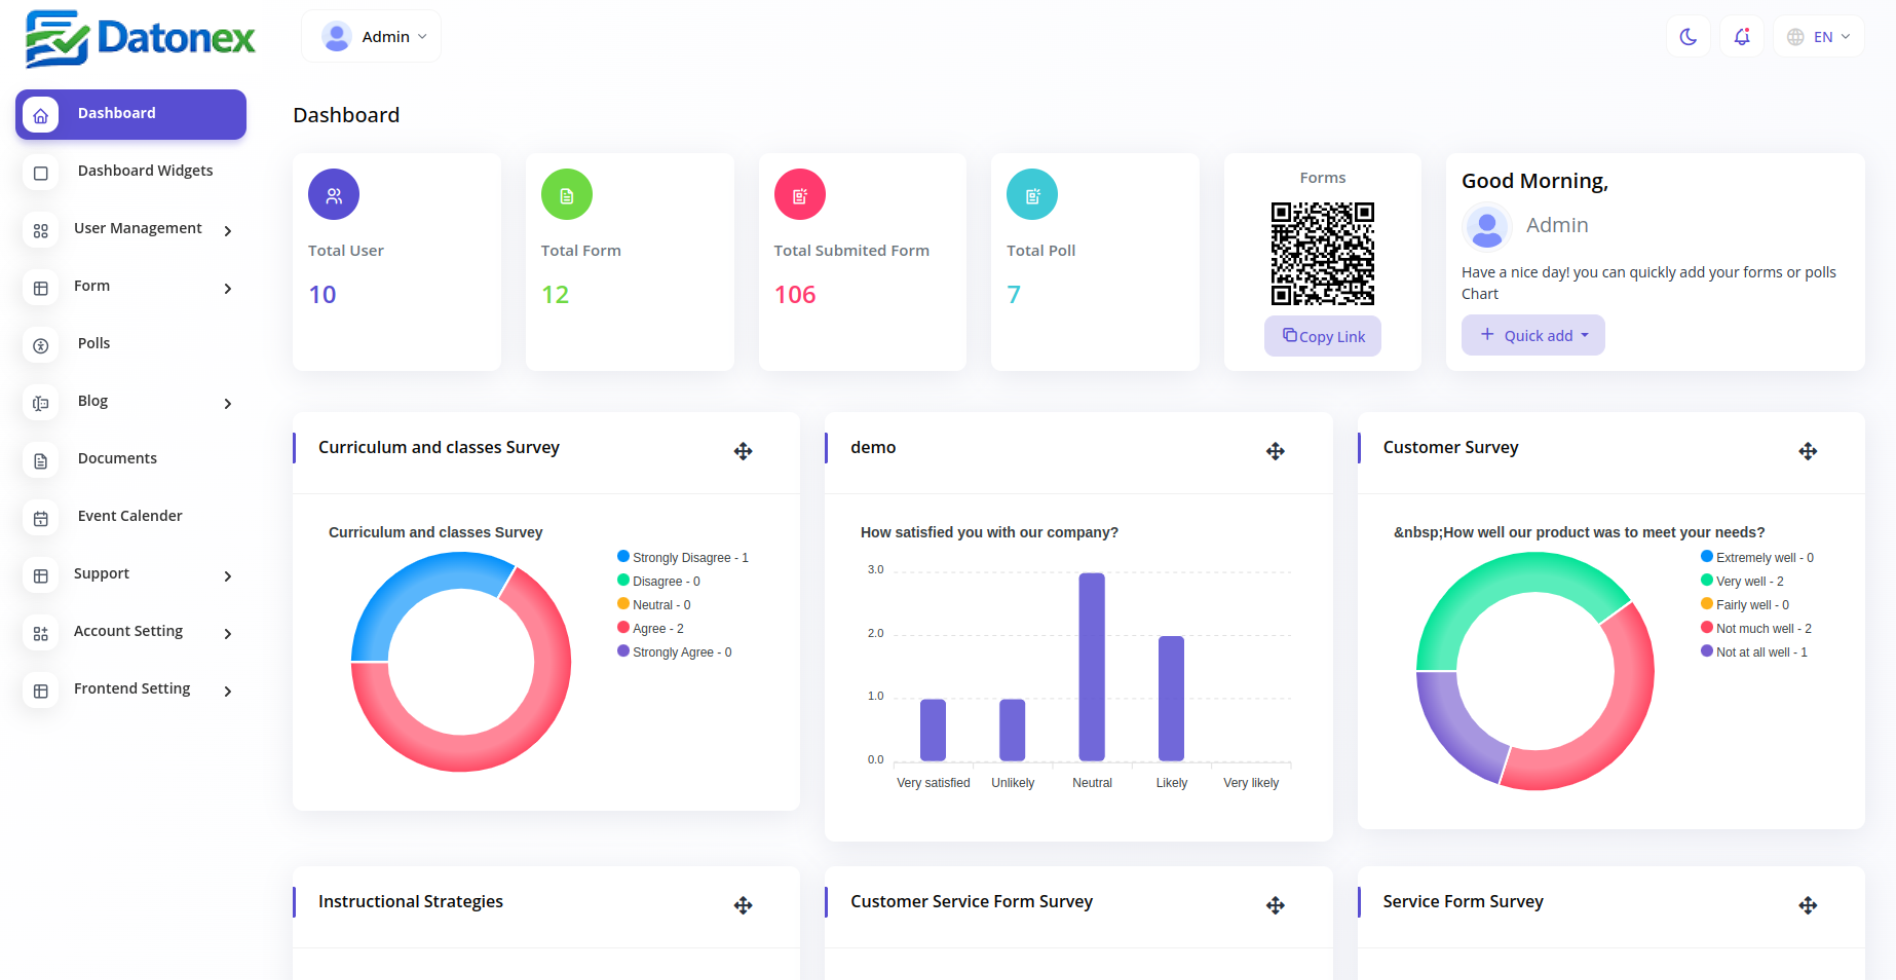
Task: Go to Polls in the sidebar
Action: point(94,344)
